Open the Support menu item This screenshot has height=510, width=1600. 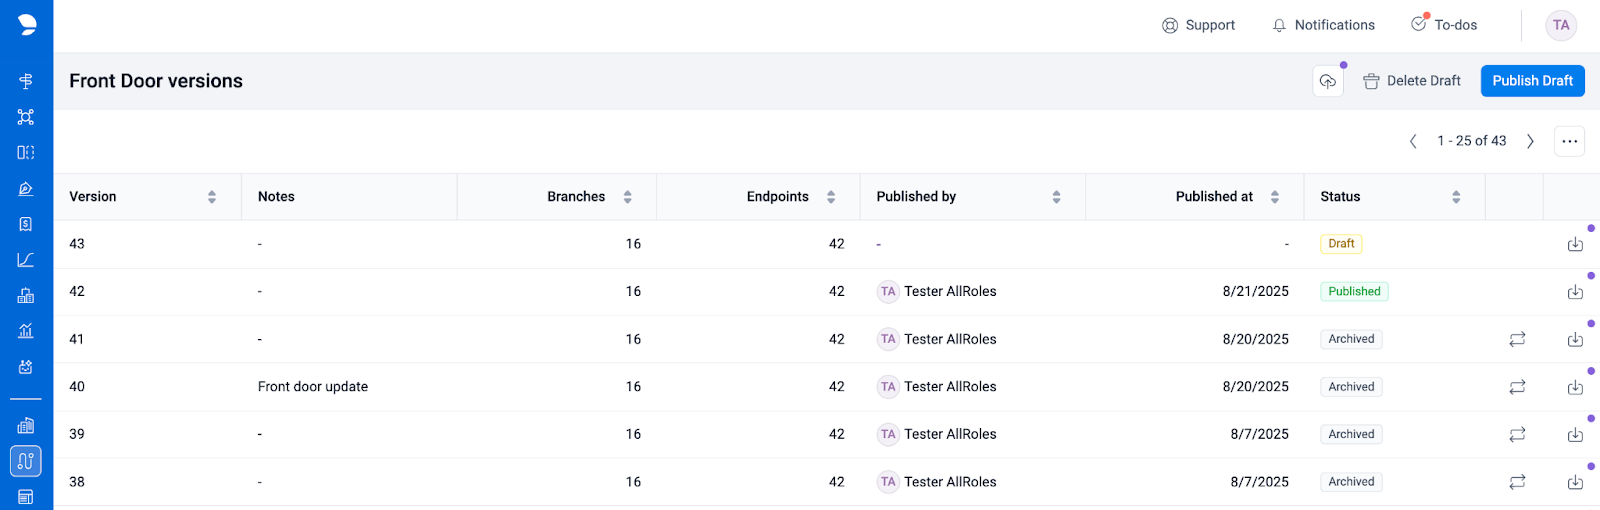click(x=1198, y=25)
